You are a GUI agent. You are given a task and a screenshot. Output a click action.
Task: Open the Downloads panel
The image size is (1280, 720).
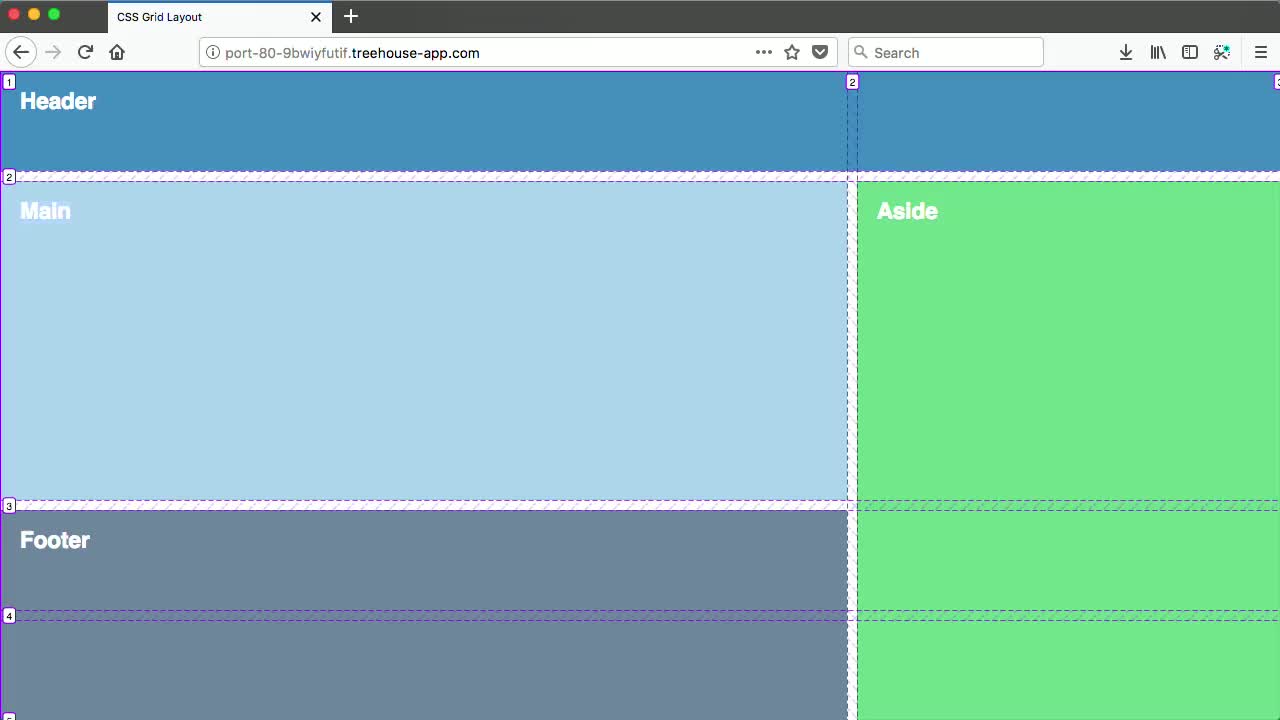pyautogui.click(x=1126, y=52)
